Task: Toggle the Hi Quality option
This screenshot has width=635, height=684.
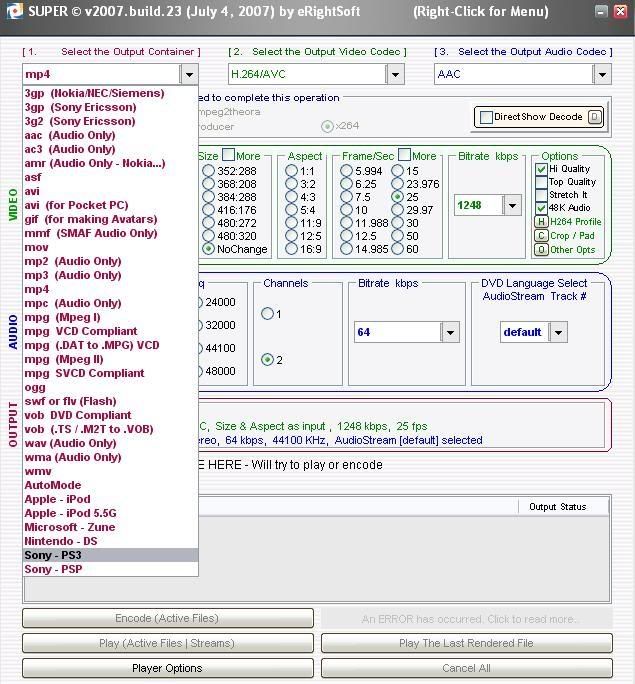Action: click(541, 169)
